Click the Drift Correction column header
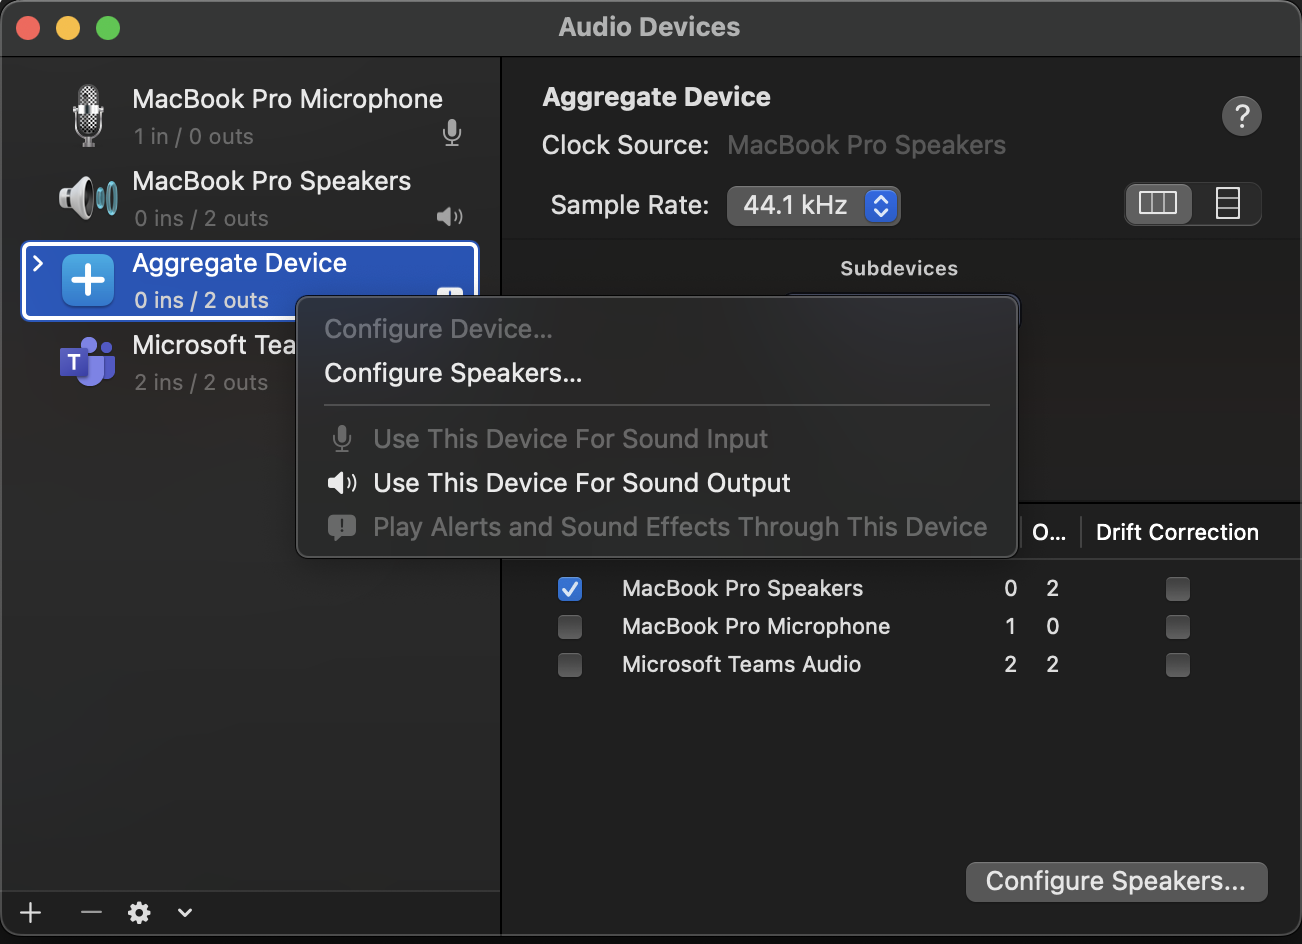 click(1177, 532)
